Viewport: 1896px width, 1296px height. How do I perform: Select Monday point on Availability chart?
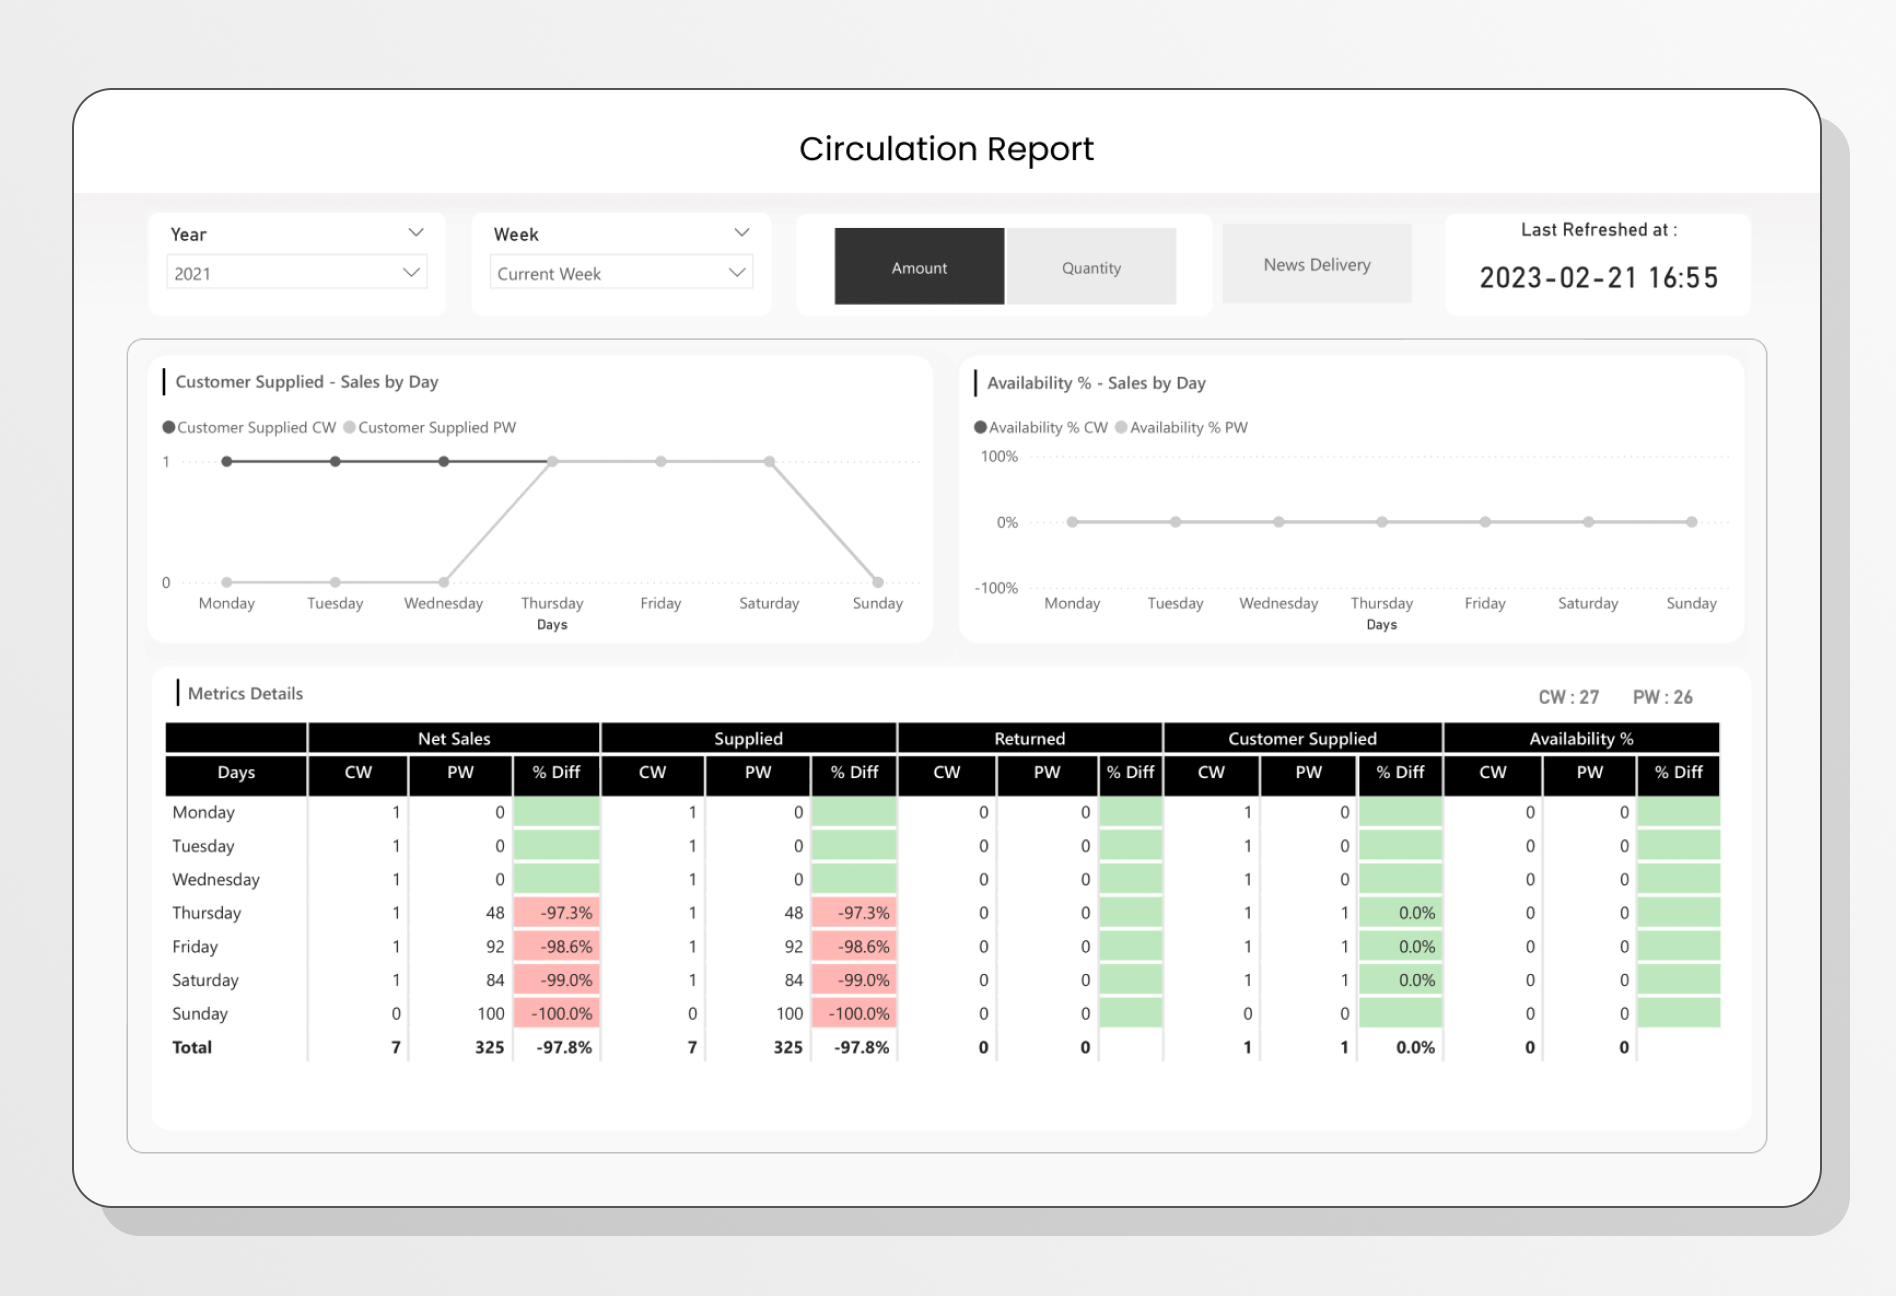click(1072, 522)
